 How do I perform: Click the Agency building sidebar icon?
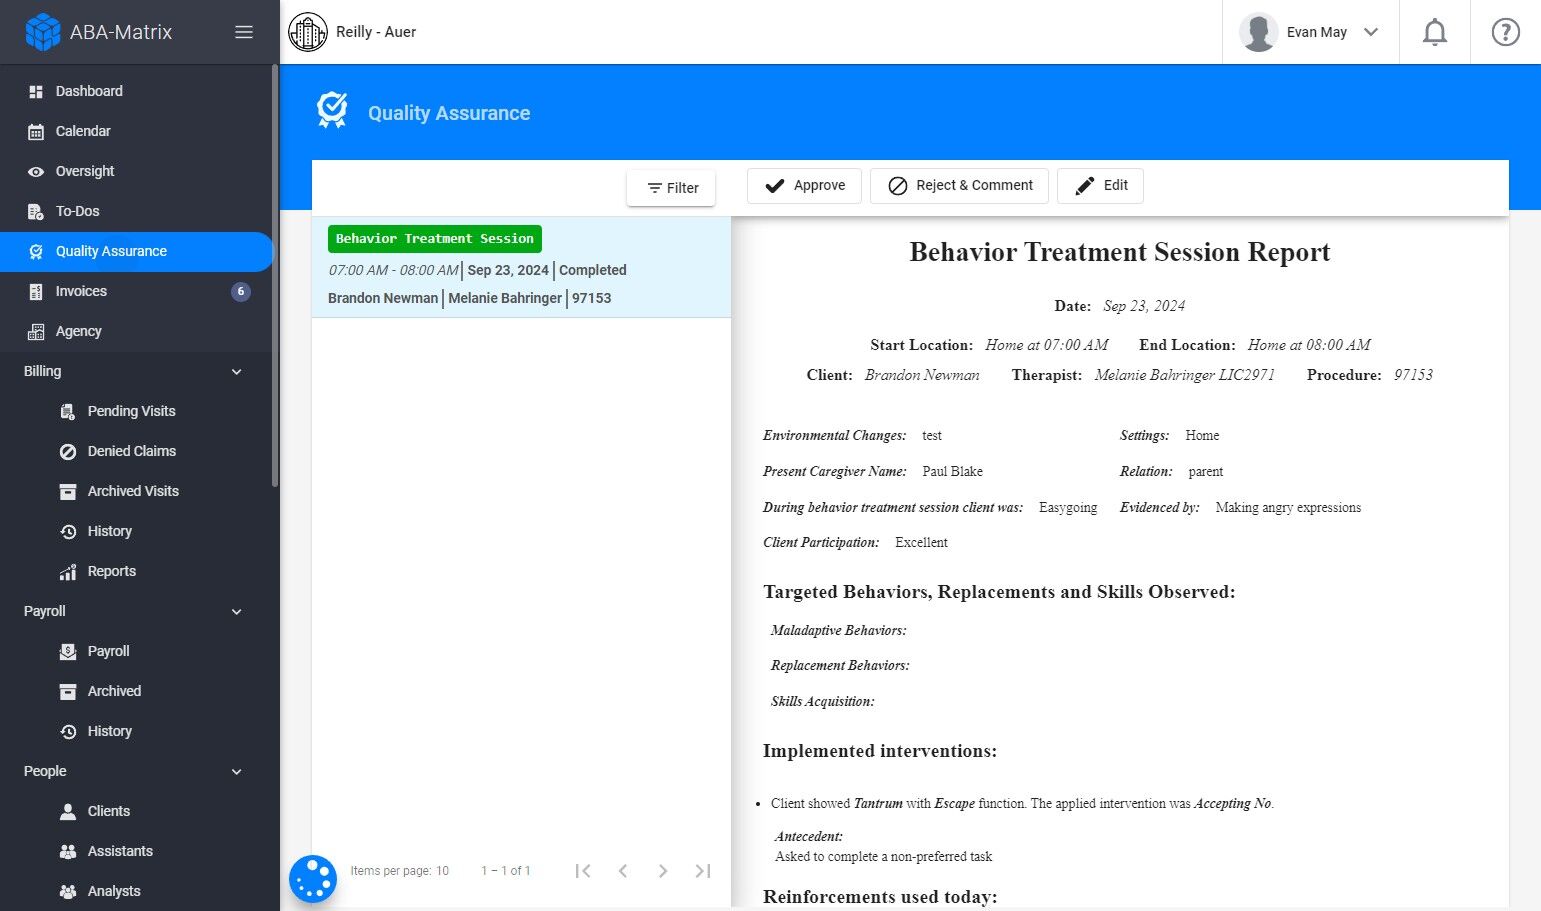(x=36, y=332)
